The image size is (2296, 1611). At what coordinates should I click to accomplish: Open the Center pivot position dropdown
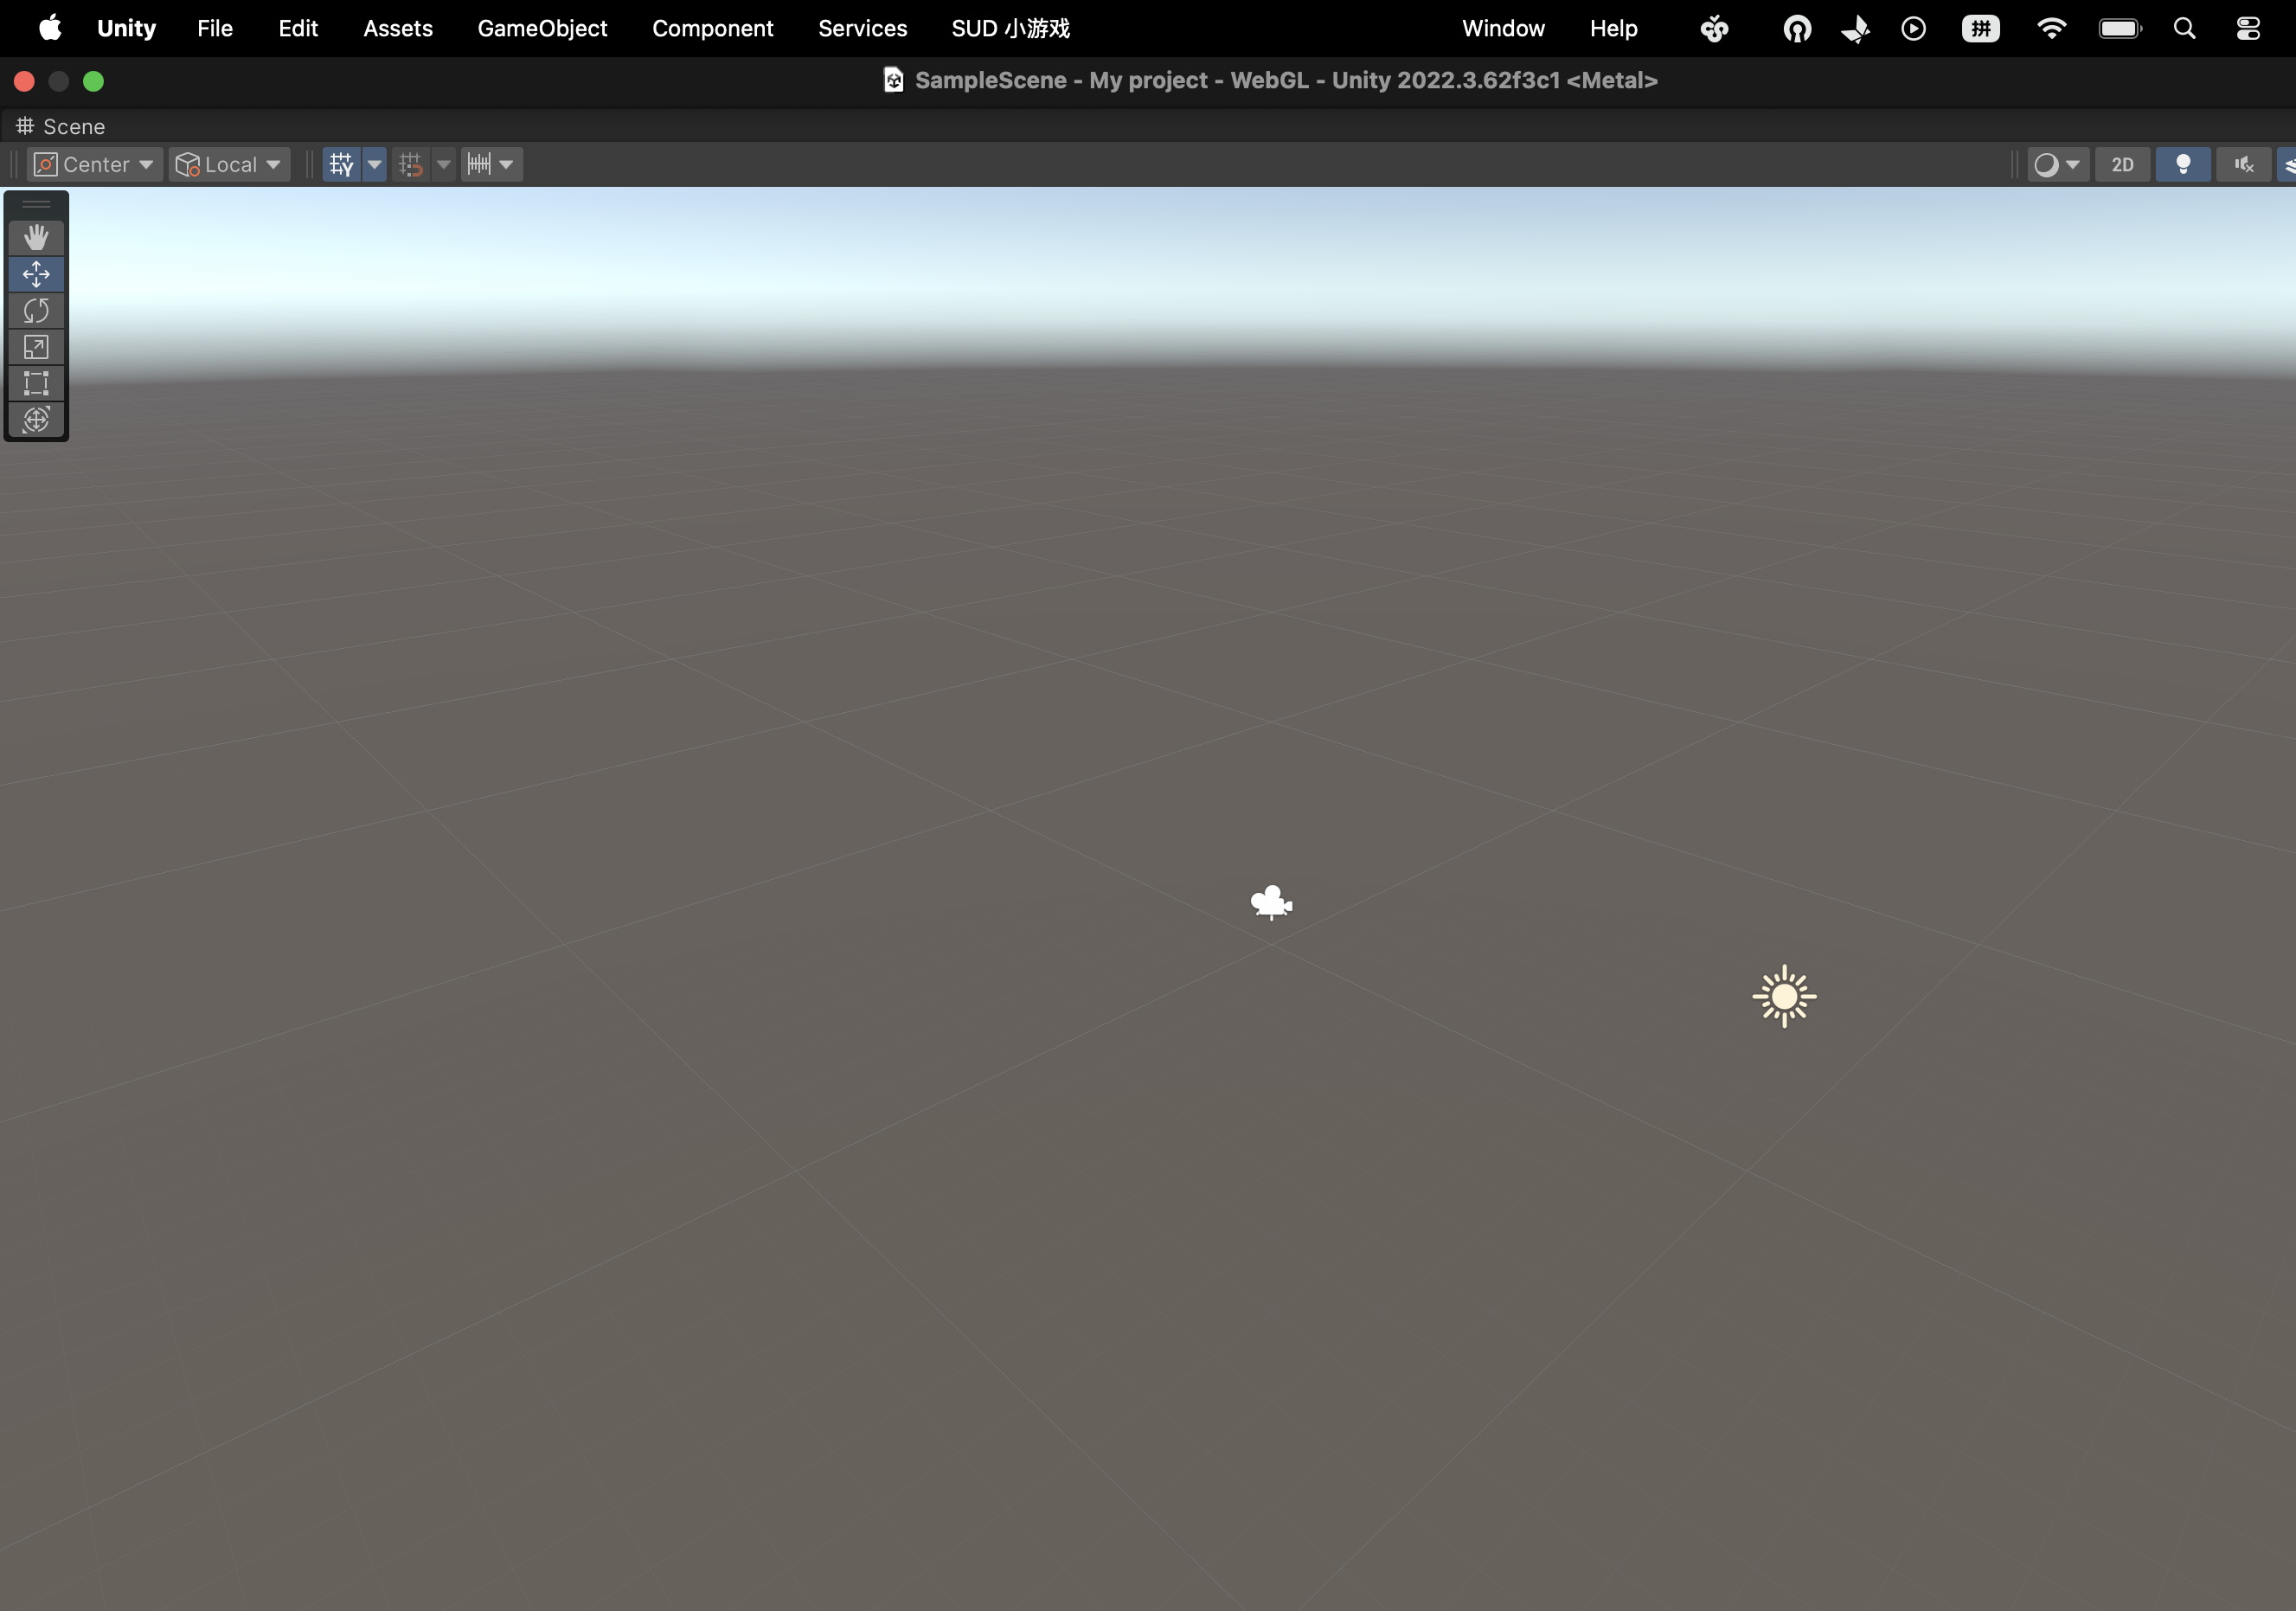pos(95,164)
